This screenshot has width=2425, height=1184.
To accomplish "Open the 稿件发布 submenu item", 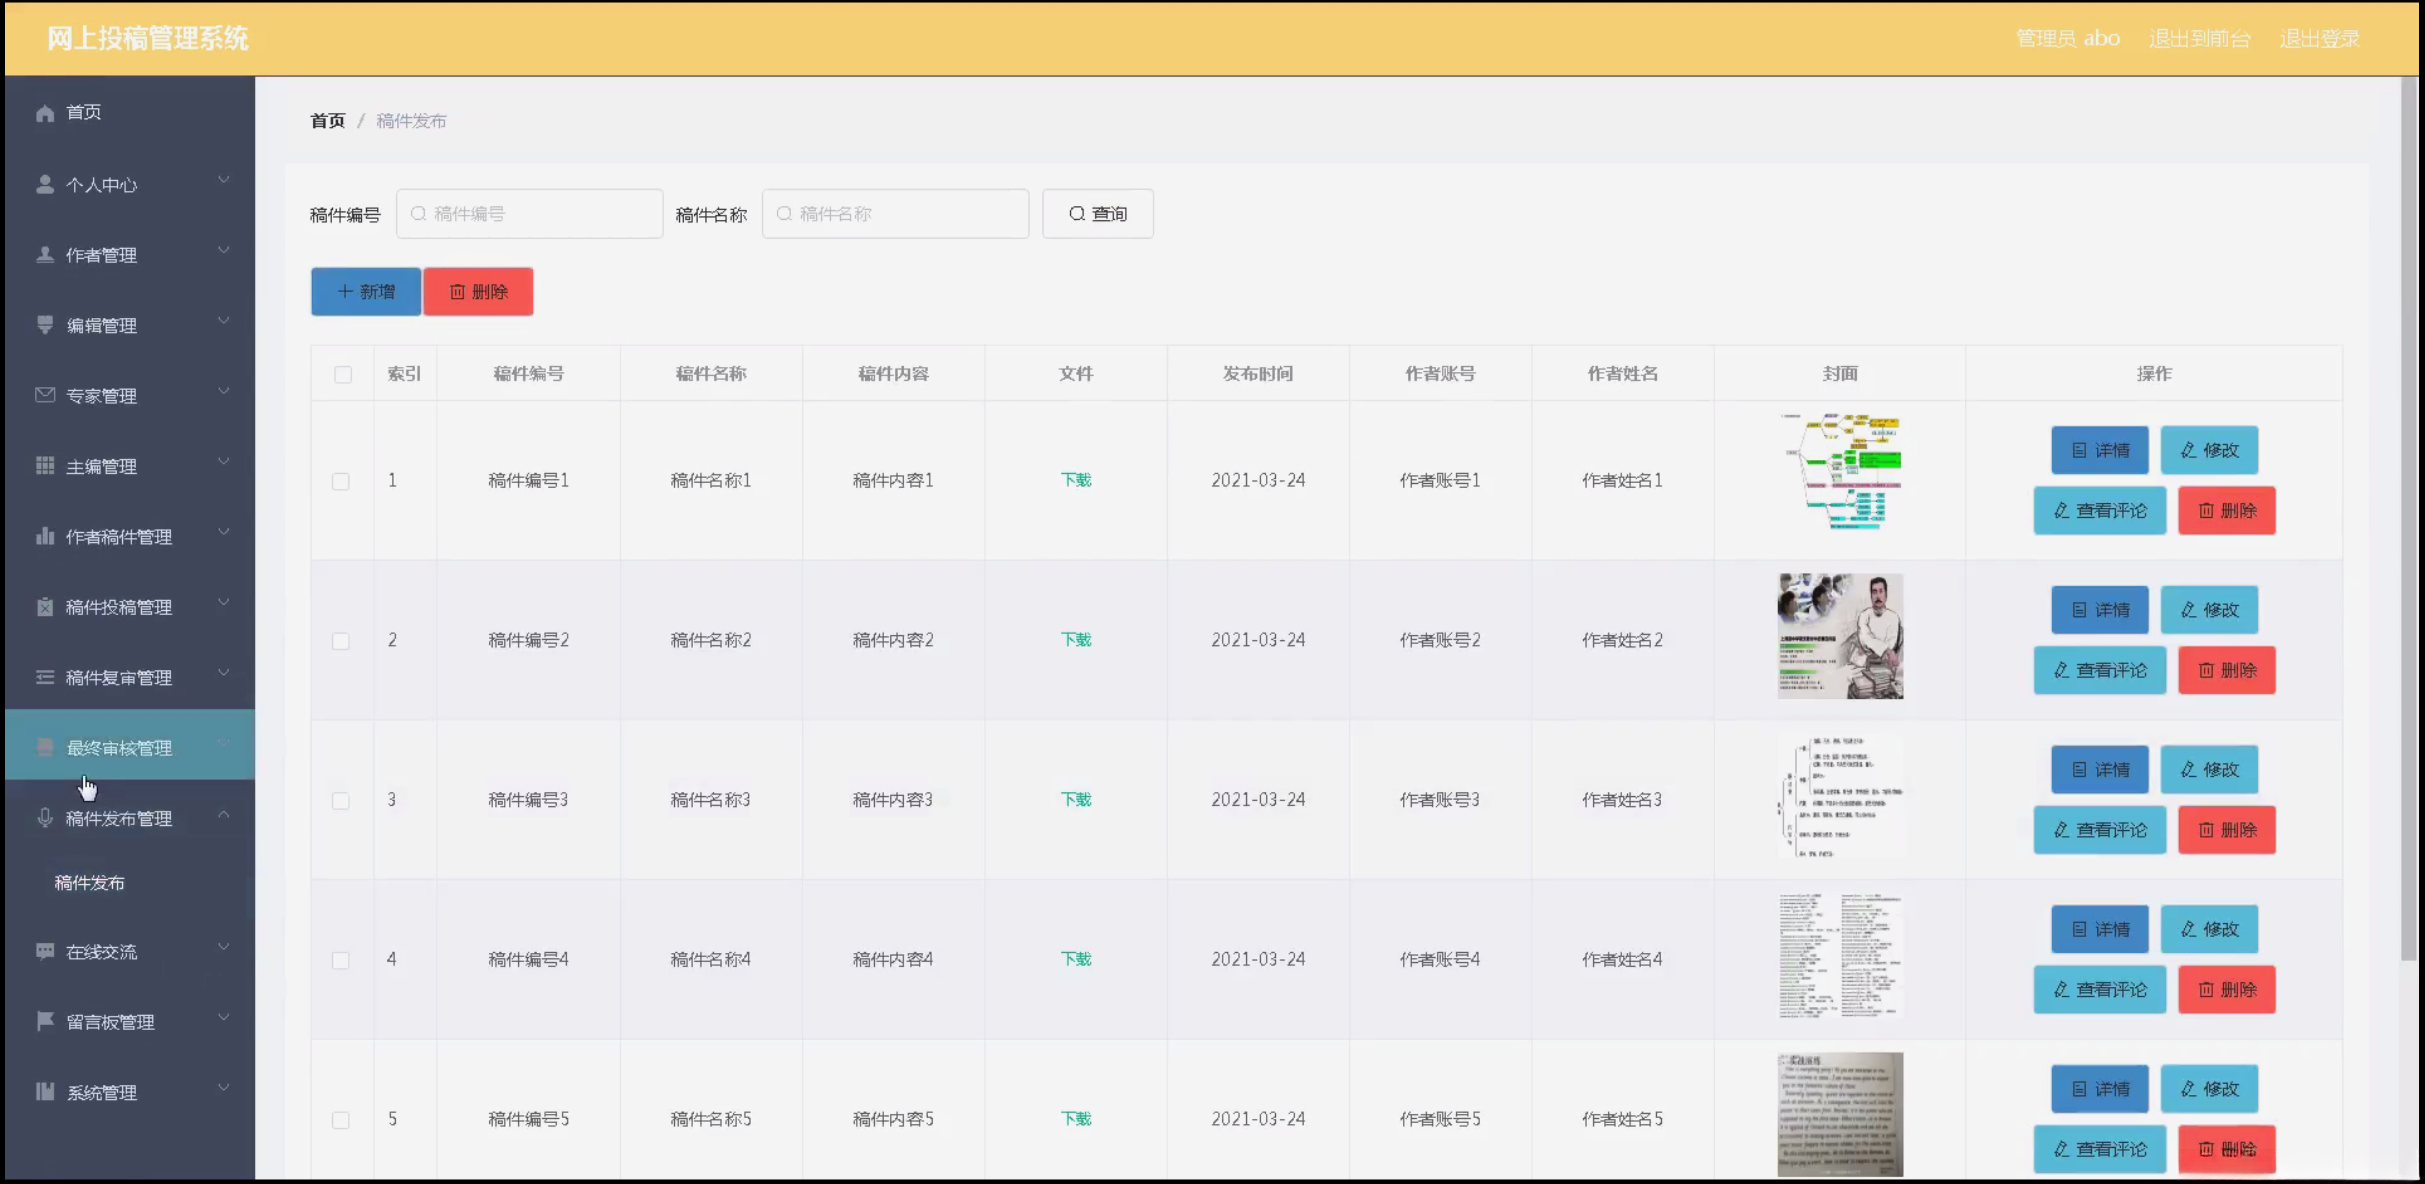I will tap(90, 883).
